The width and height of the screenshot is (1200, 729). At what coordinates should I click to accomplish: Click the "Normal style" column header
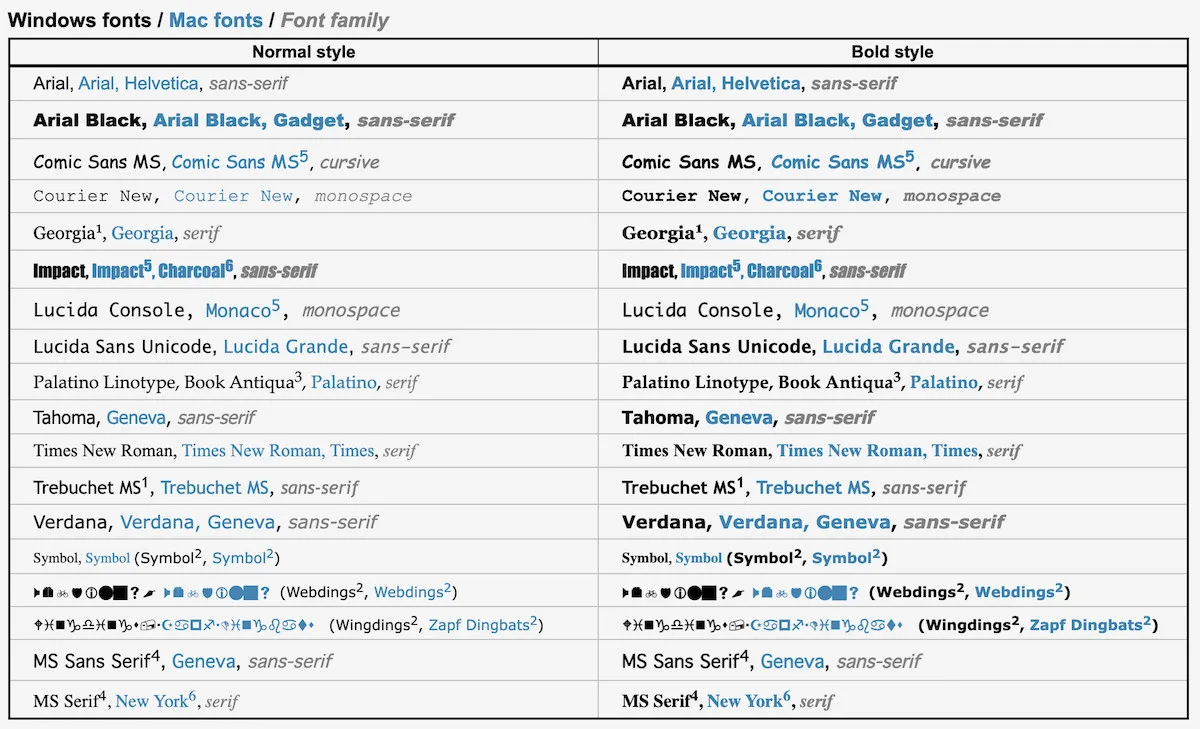pyautogui.click(x=303, y=52)
